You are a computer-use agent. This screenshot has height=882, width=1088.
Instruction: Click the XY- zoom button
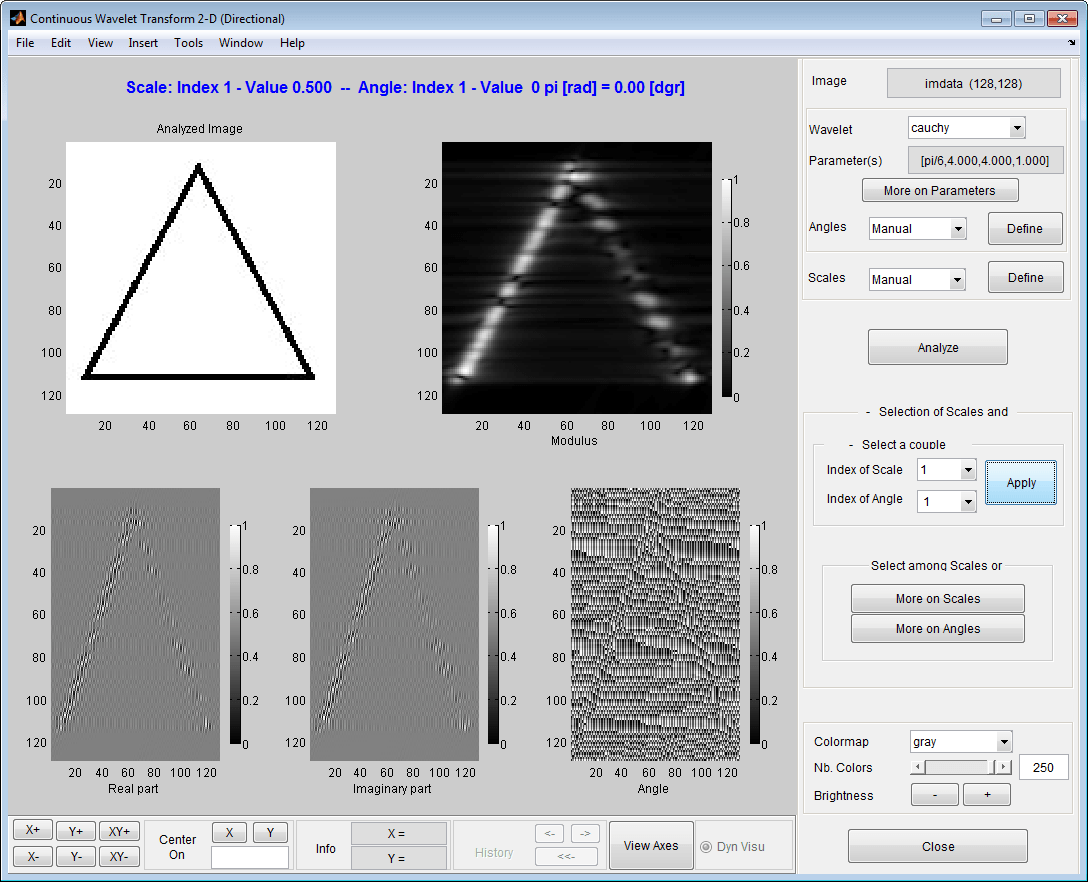(119, 857)
